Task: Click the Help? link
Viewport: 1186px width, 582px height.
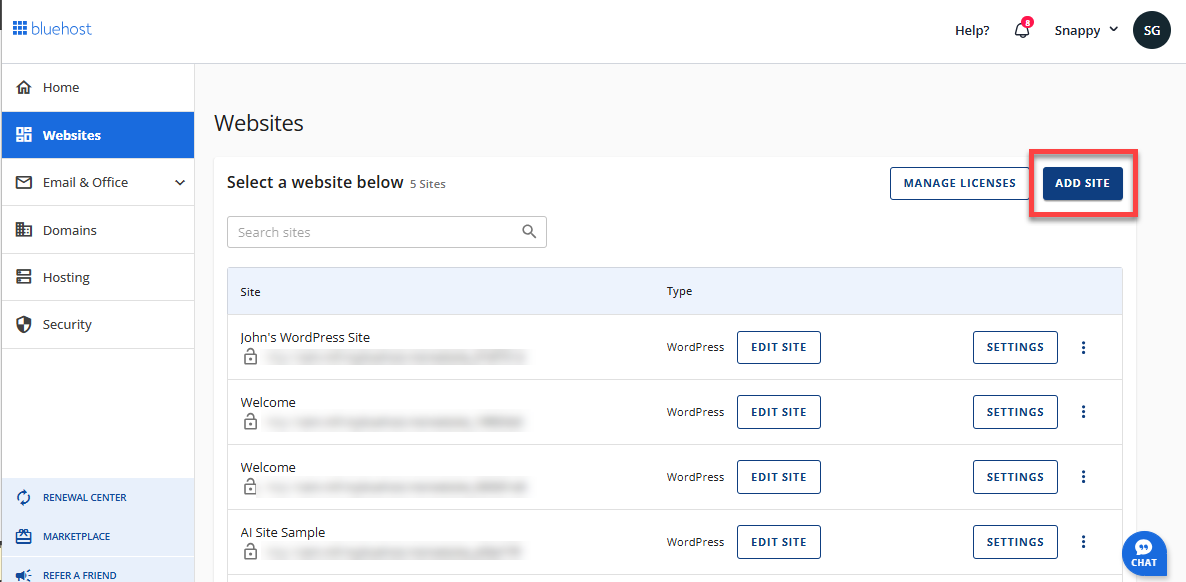Action: pyautogui.click(x=972, y=31)
